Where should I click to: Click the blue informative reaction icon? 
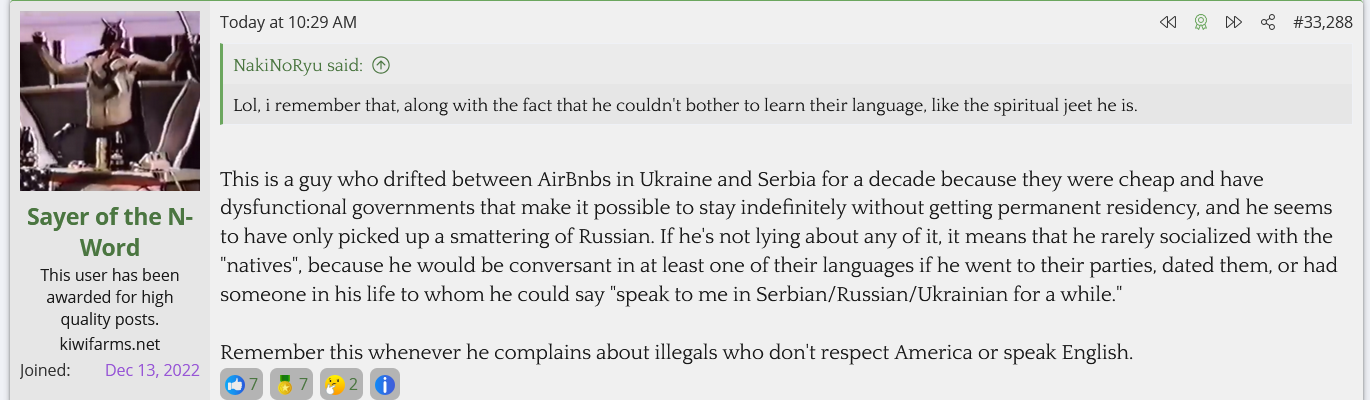tap(385, 384)
